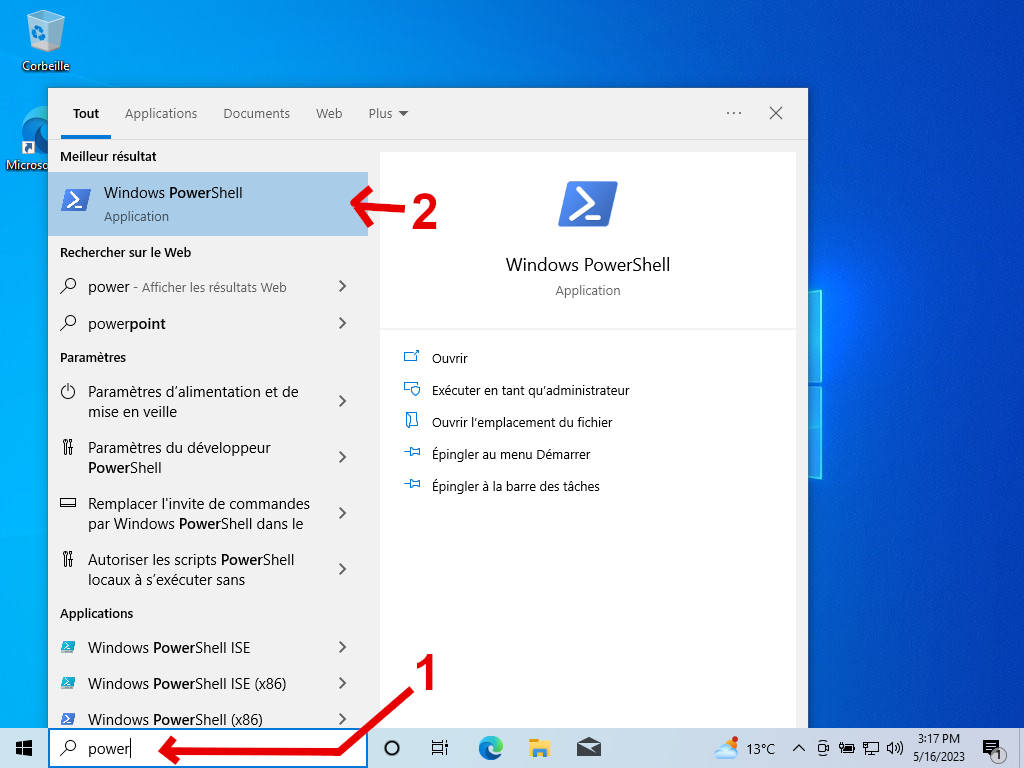The width and height of the screenshot is (1024, 768).
Task: Close the search panel with X
Action: 776,113
